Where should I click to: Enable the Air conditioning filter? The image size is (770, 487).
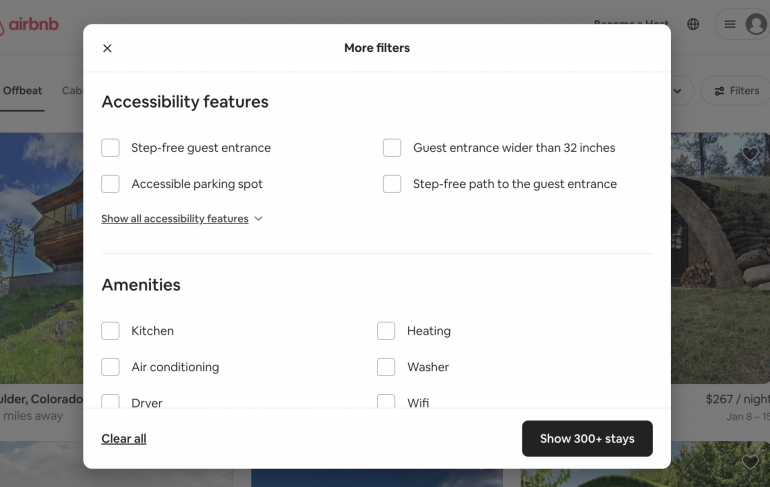click(111, 367)
